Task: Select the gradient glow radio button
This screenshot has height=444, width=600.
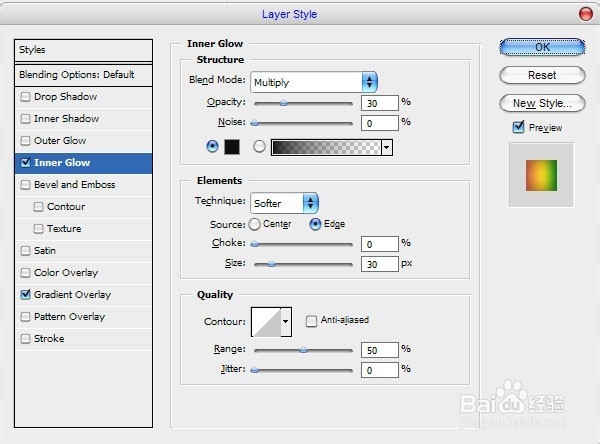Action: click(259, 146)
